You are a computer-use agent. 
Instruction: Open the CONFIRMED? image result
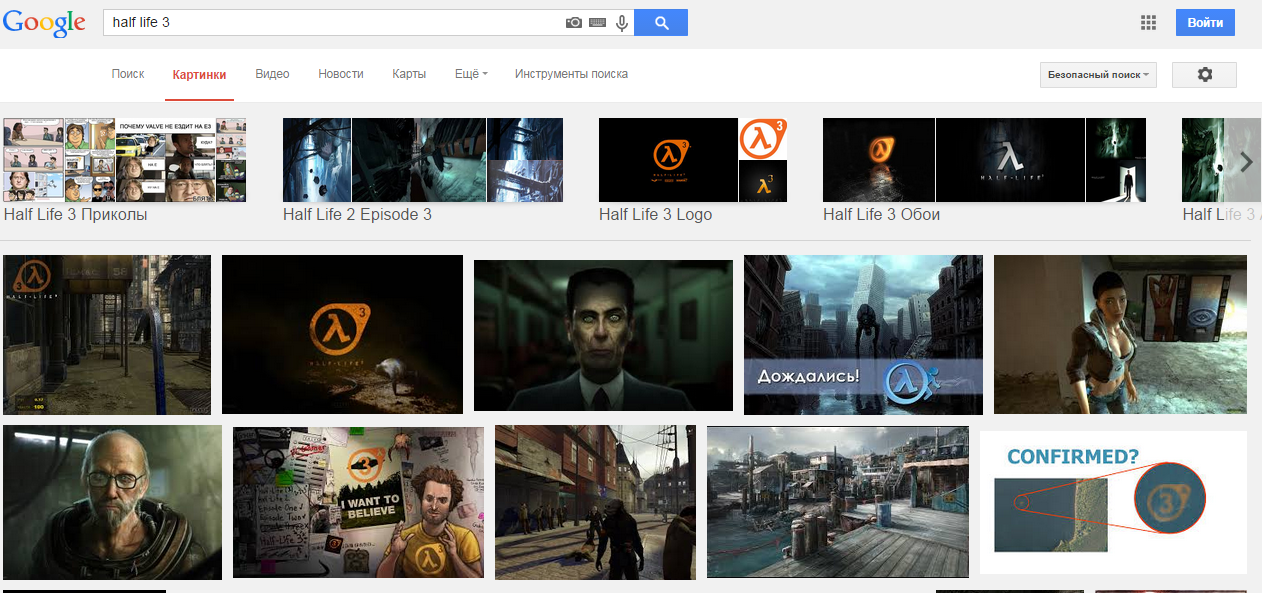coord(1113,502)
